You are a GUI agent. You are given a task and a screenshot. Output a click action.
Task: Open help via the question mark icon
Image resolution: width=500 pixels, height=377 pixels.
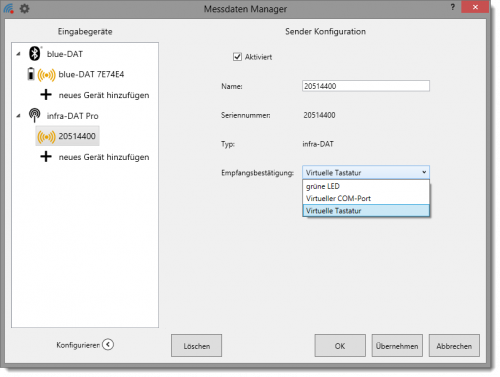pyautogui.click(x=452, y=7)
